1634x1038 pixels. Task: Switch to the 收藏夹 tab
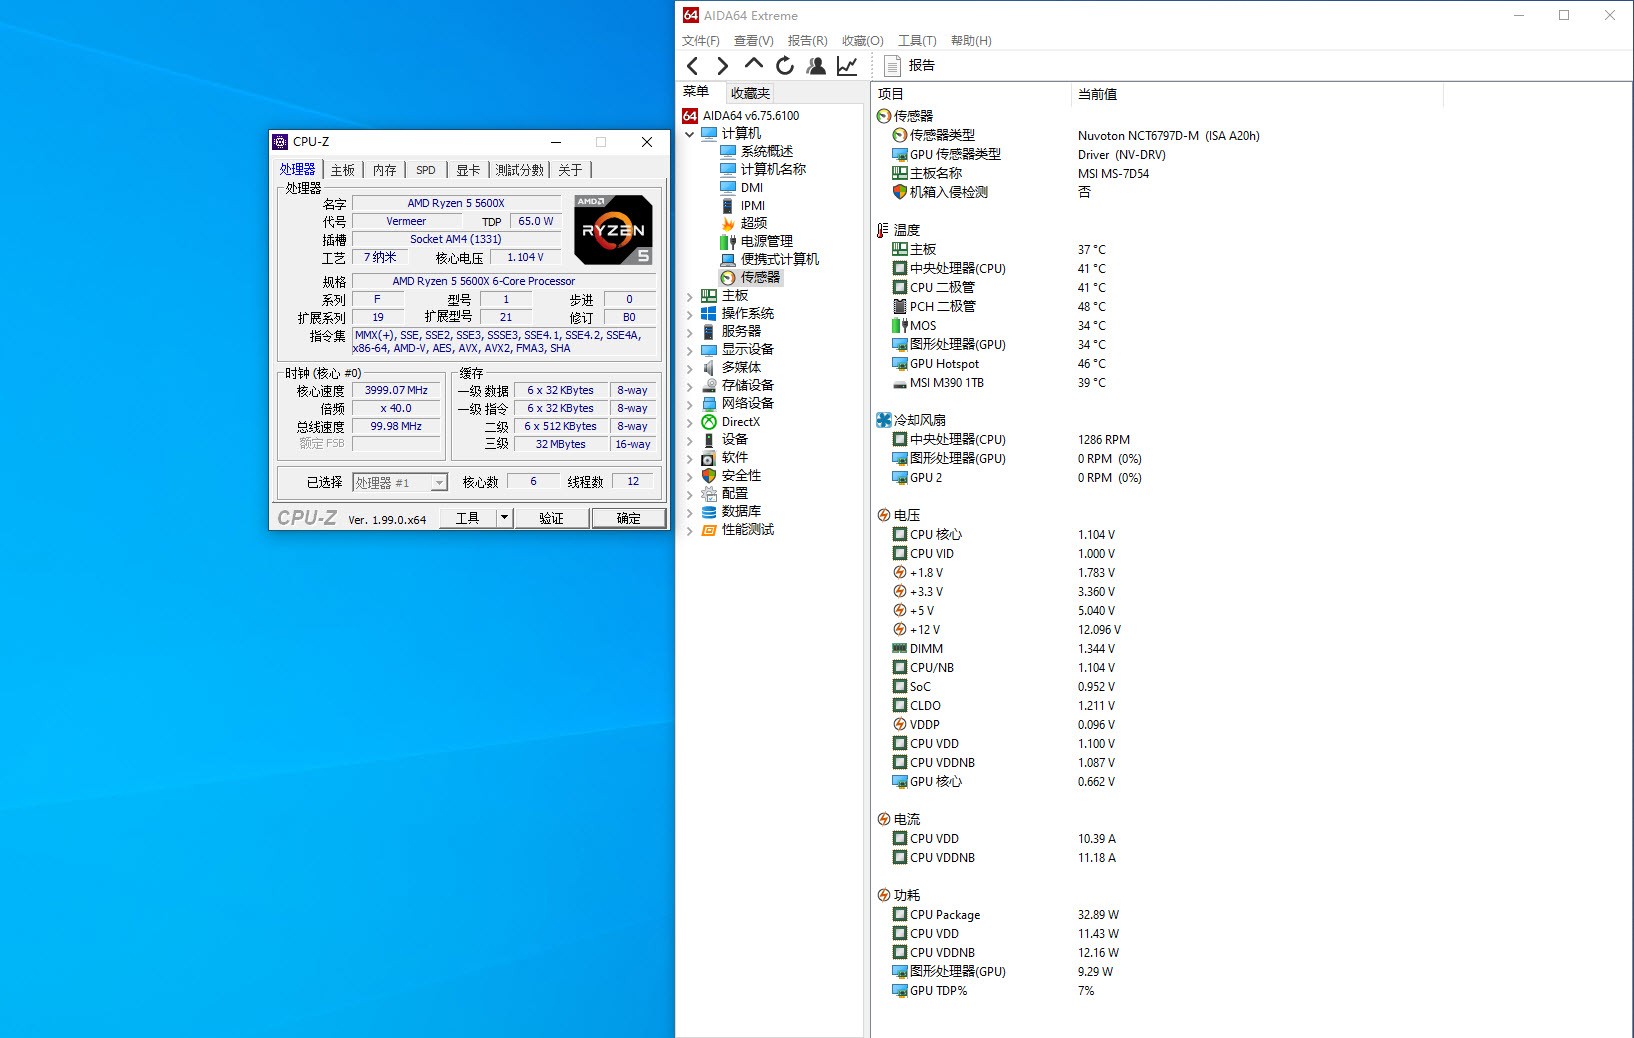(750, 93)
